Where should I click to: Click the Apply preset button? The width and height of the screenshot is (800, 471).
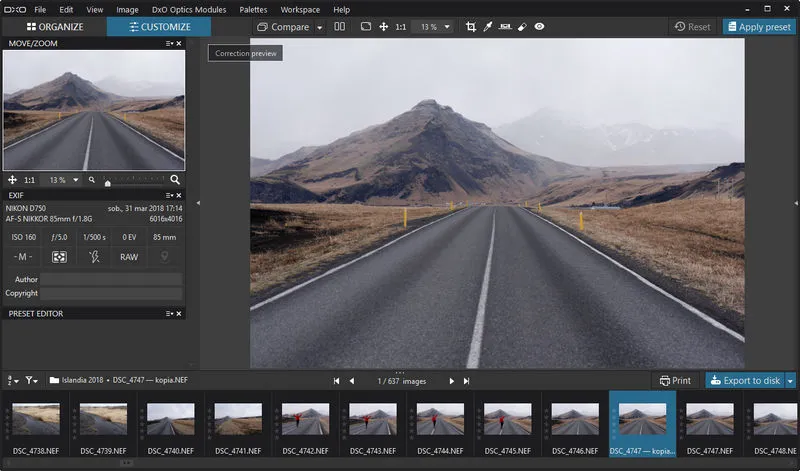759,27
